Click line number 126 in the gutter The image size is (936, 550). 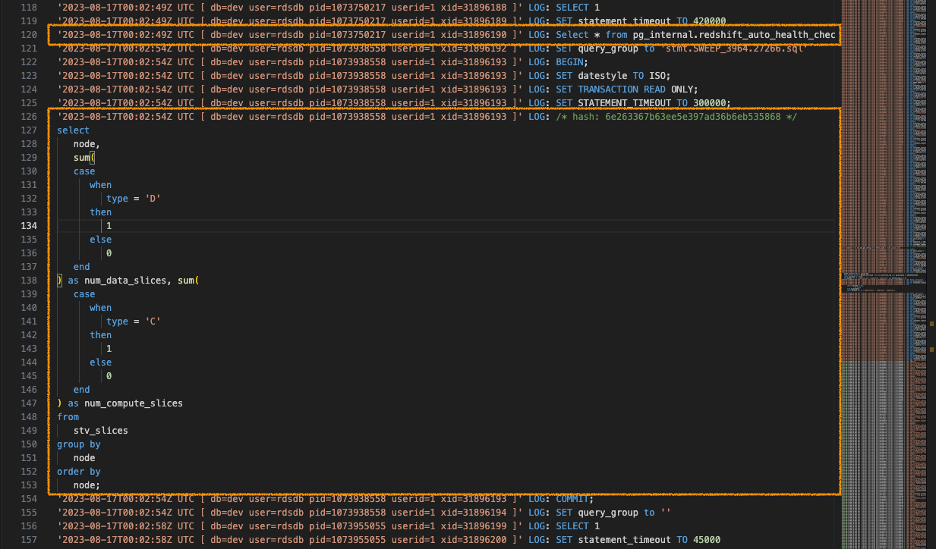click(29, 116)
